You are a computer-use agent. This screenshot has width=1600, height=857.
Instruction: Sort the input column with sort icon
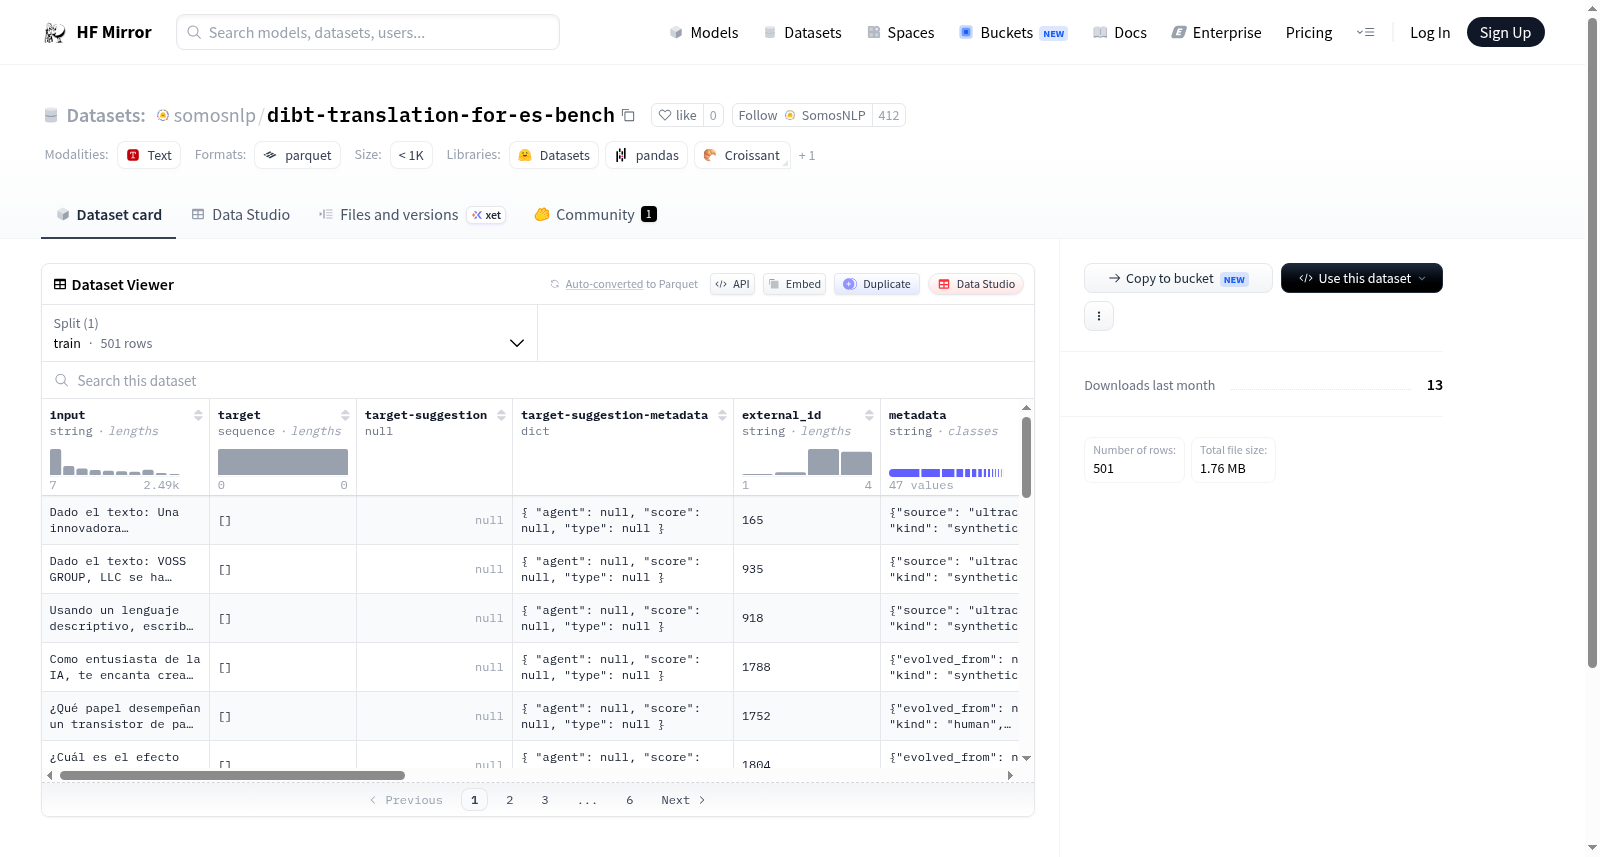click(x=198, y=415)
